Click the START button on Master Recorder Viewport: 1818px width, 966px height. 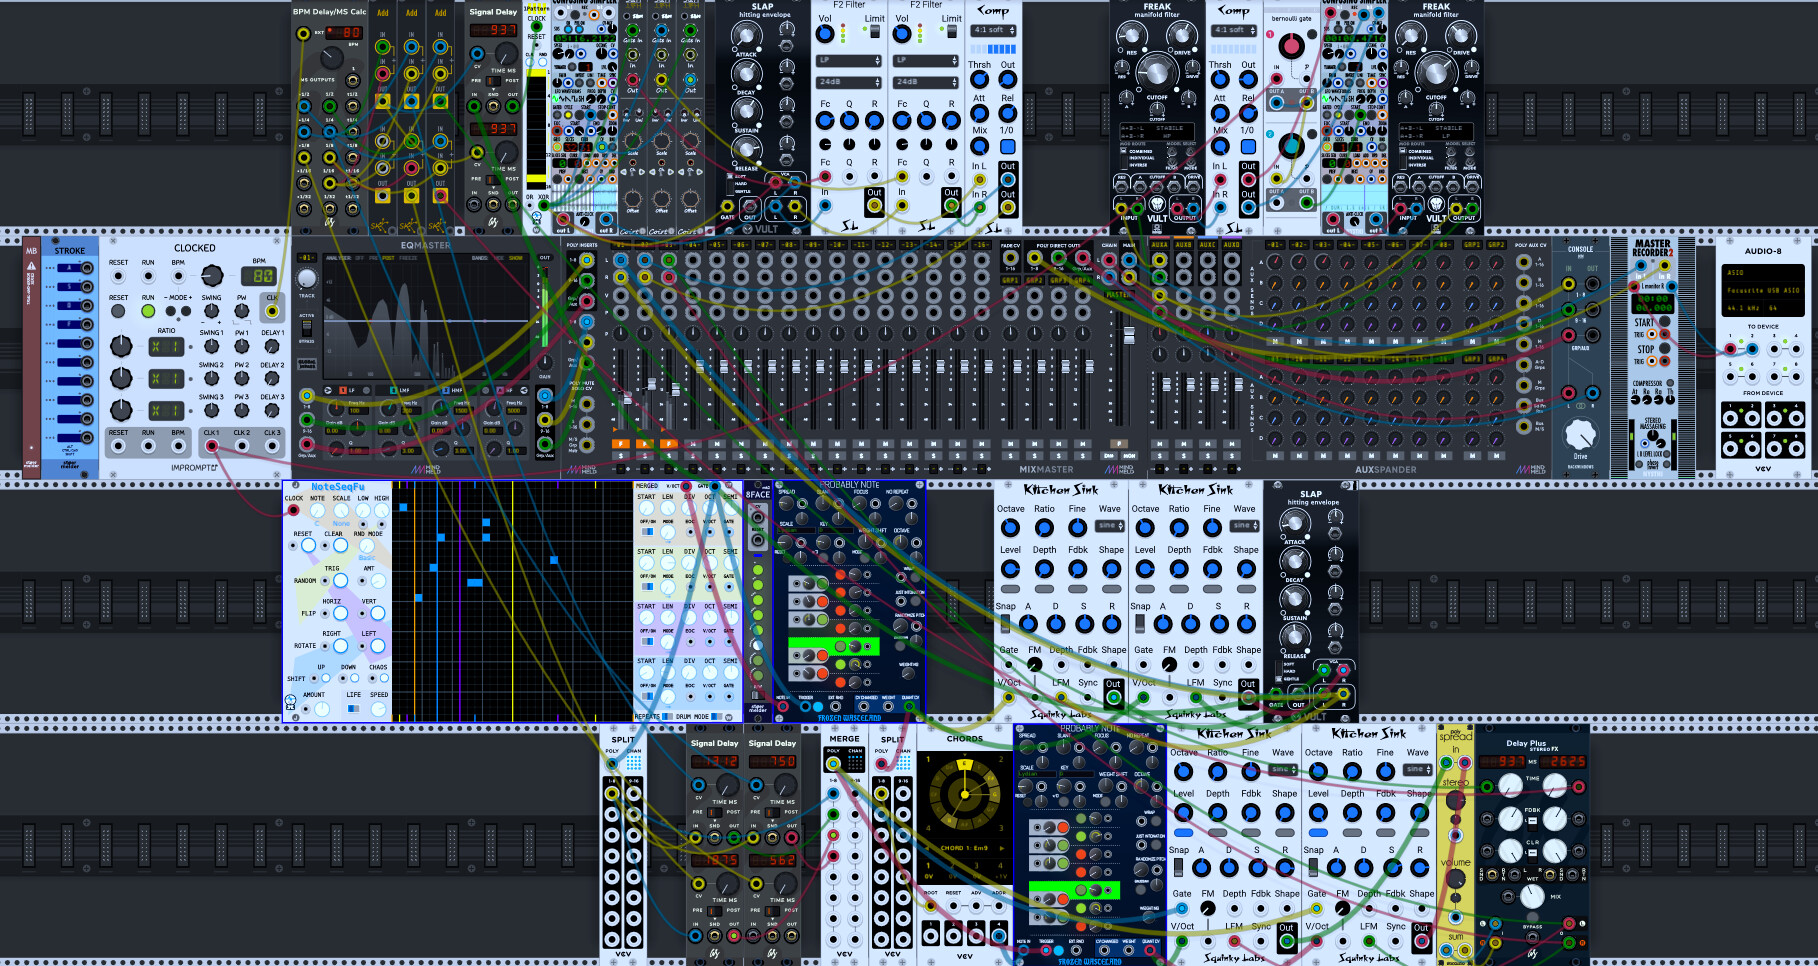1665,322
